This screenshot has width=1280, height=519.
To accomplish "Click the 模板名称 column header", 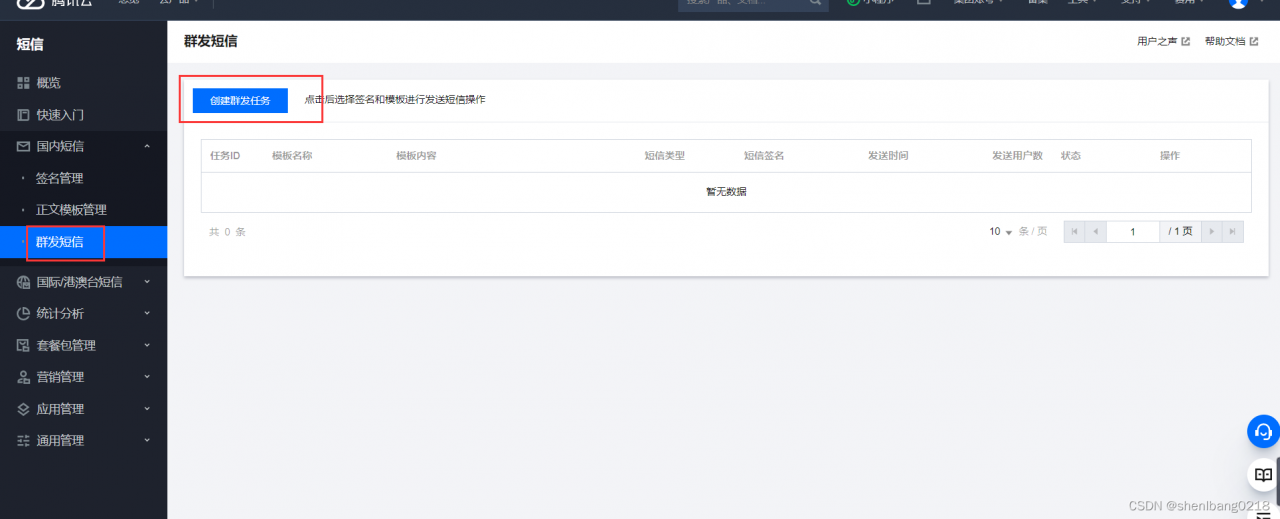I will 292,156.
